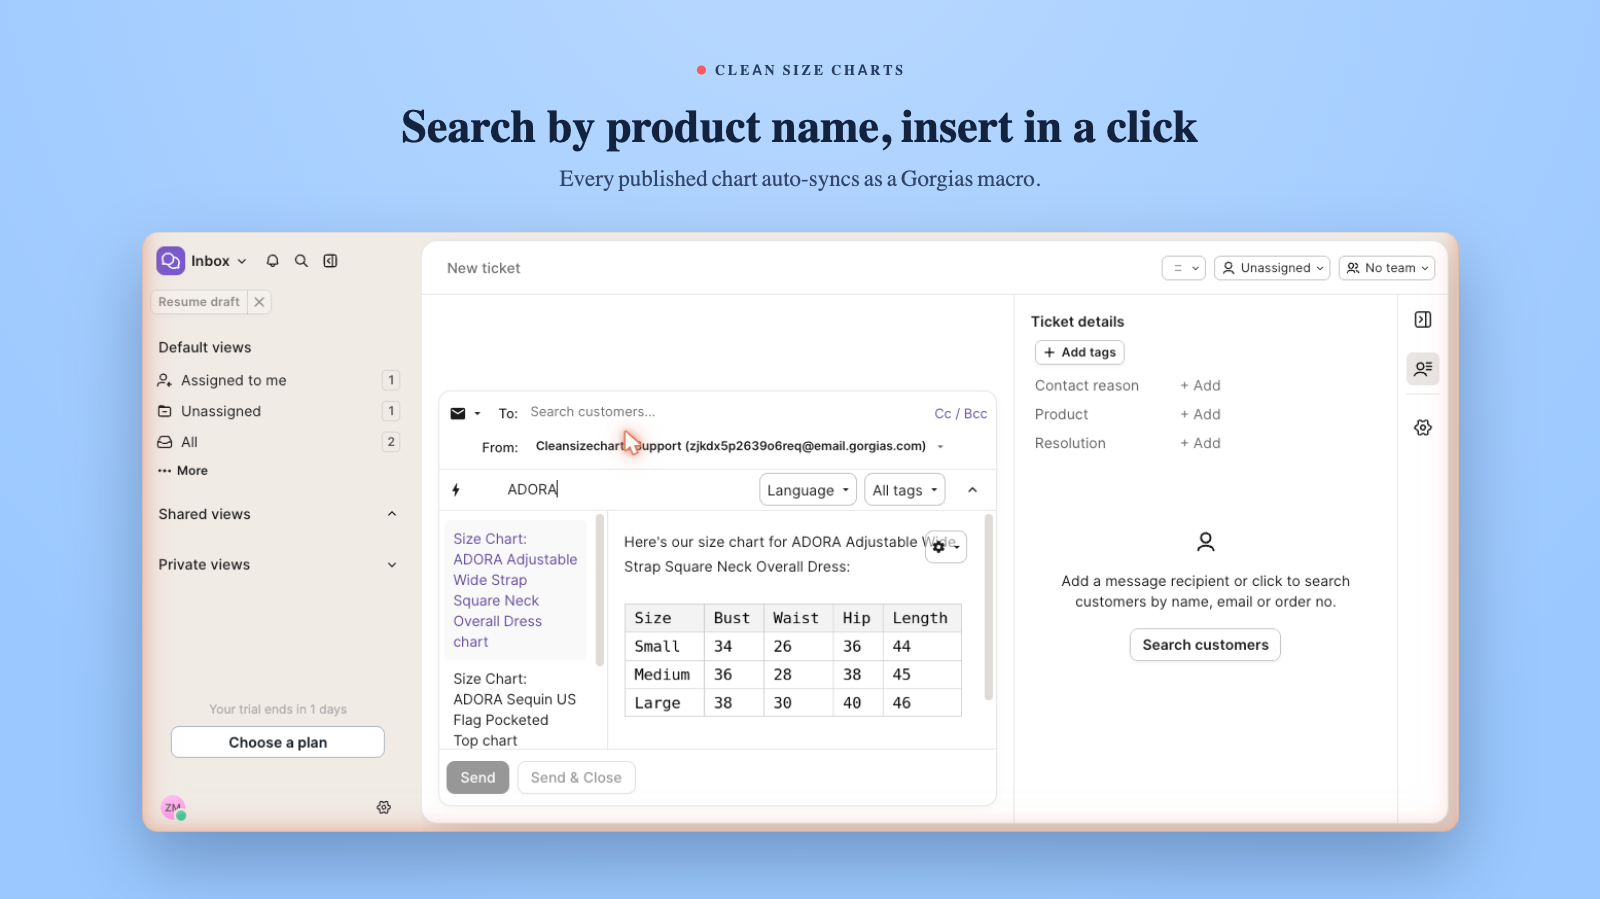Open the Language filter dropdown

point(808,490)
